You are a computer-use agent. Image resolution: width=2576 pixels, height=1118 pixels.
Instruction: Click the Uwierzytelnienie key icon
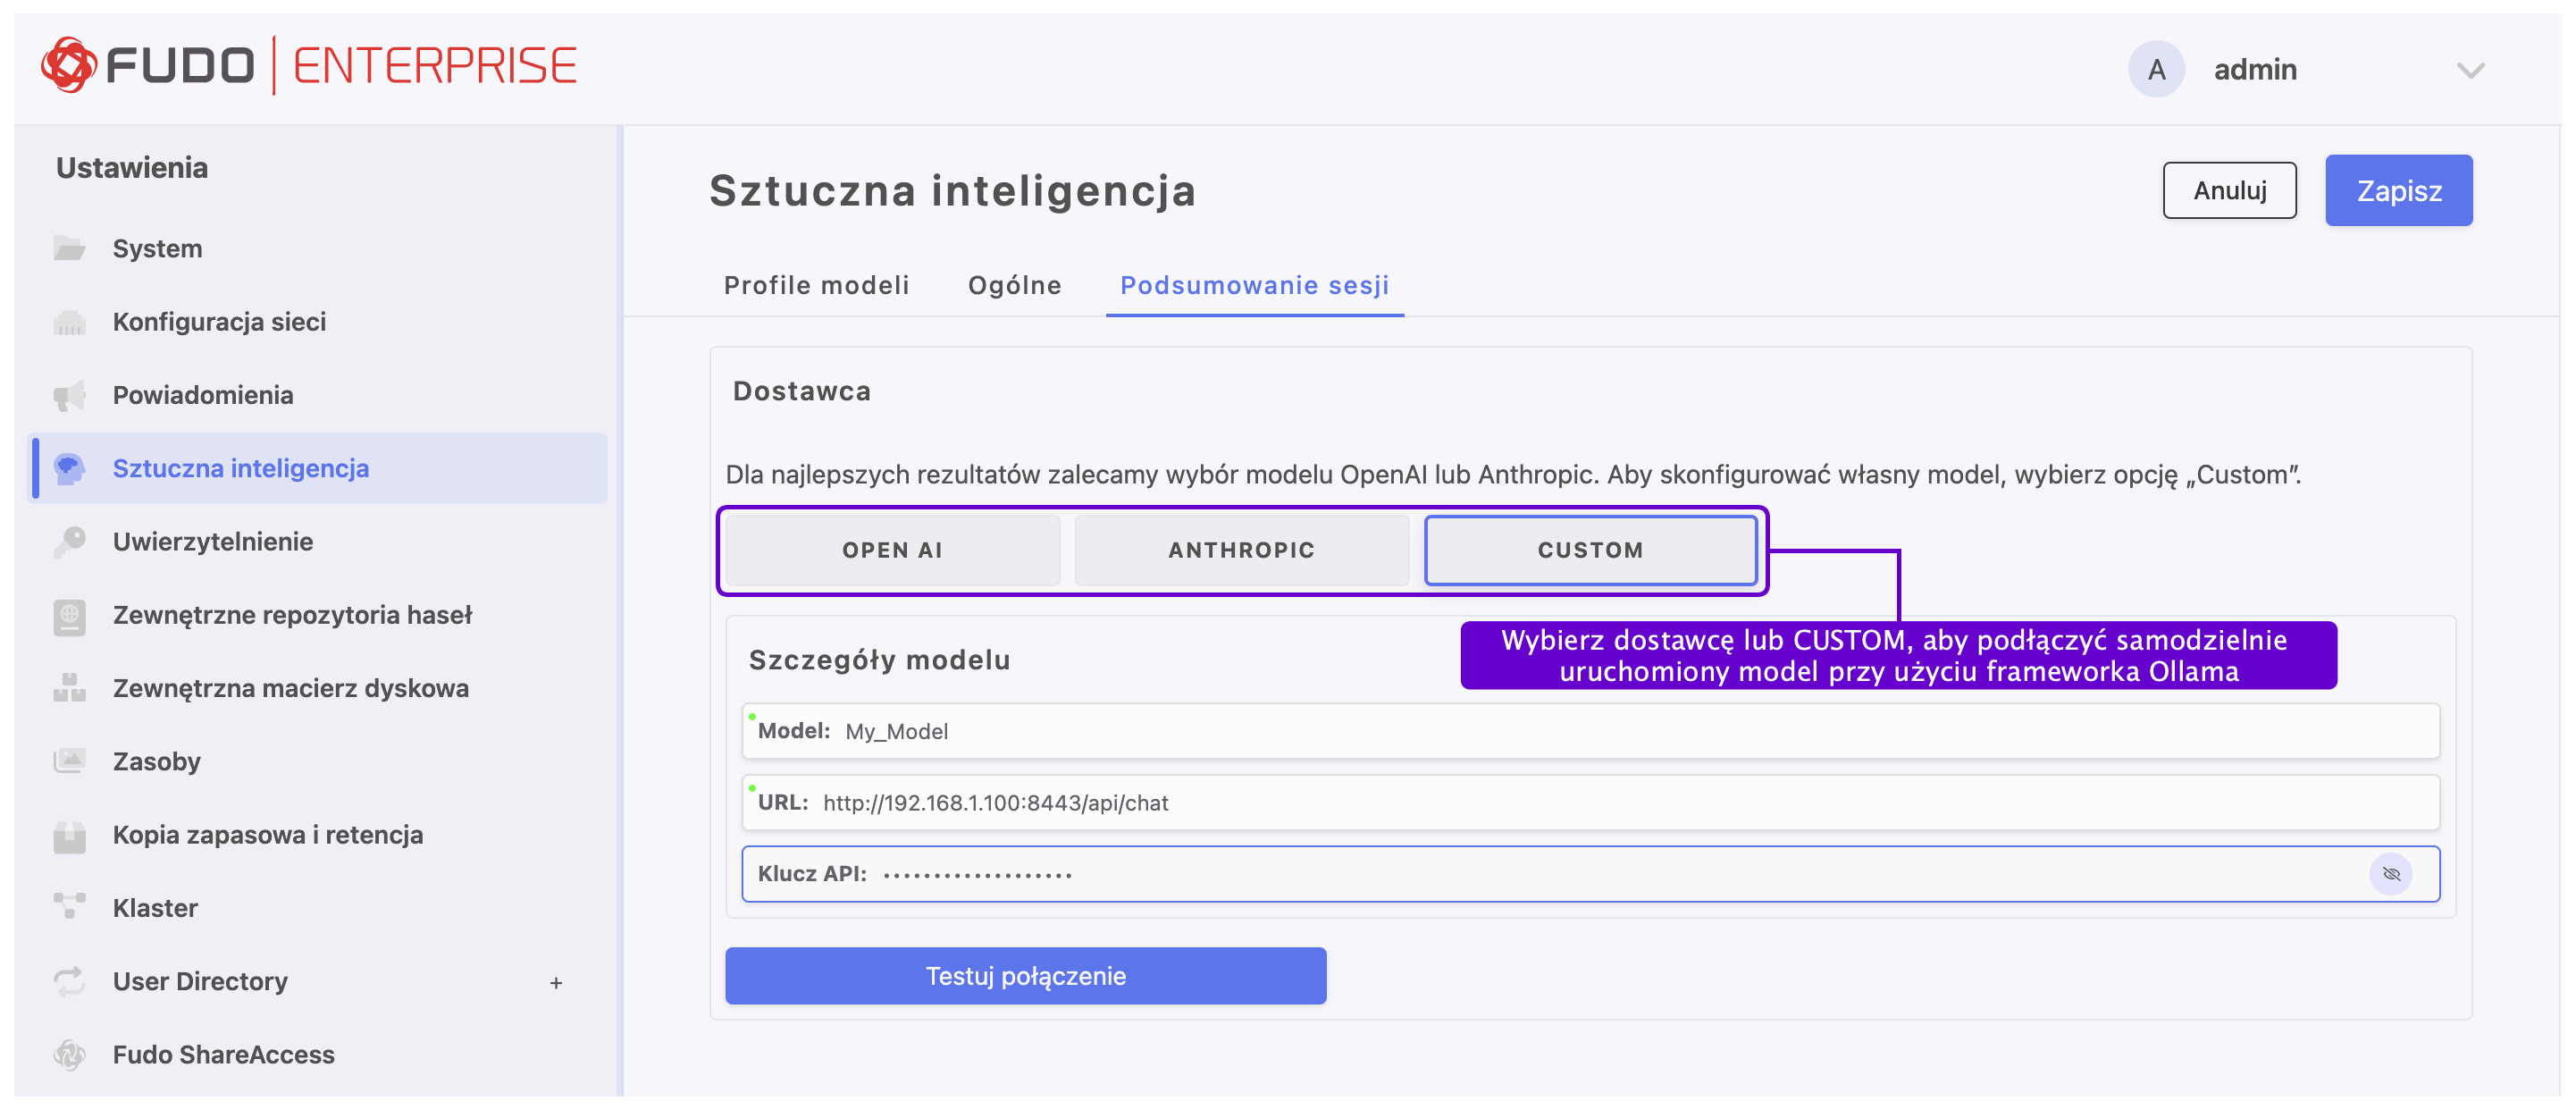(69, 542)
